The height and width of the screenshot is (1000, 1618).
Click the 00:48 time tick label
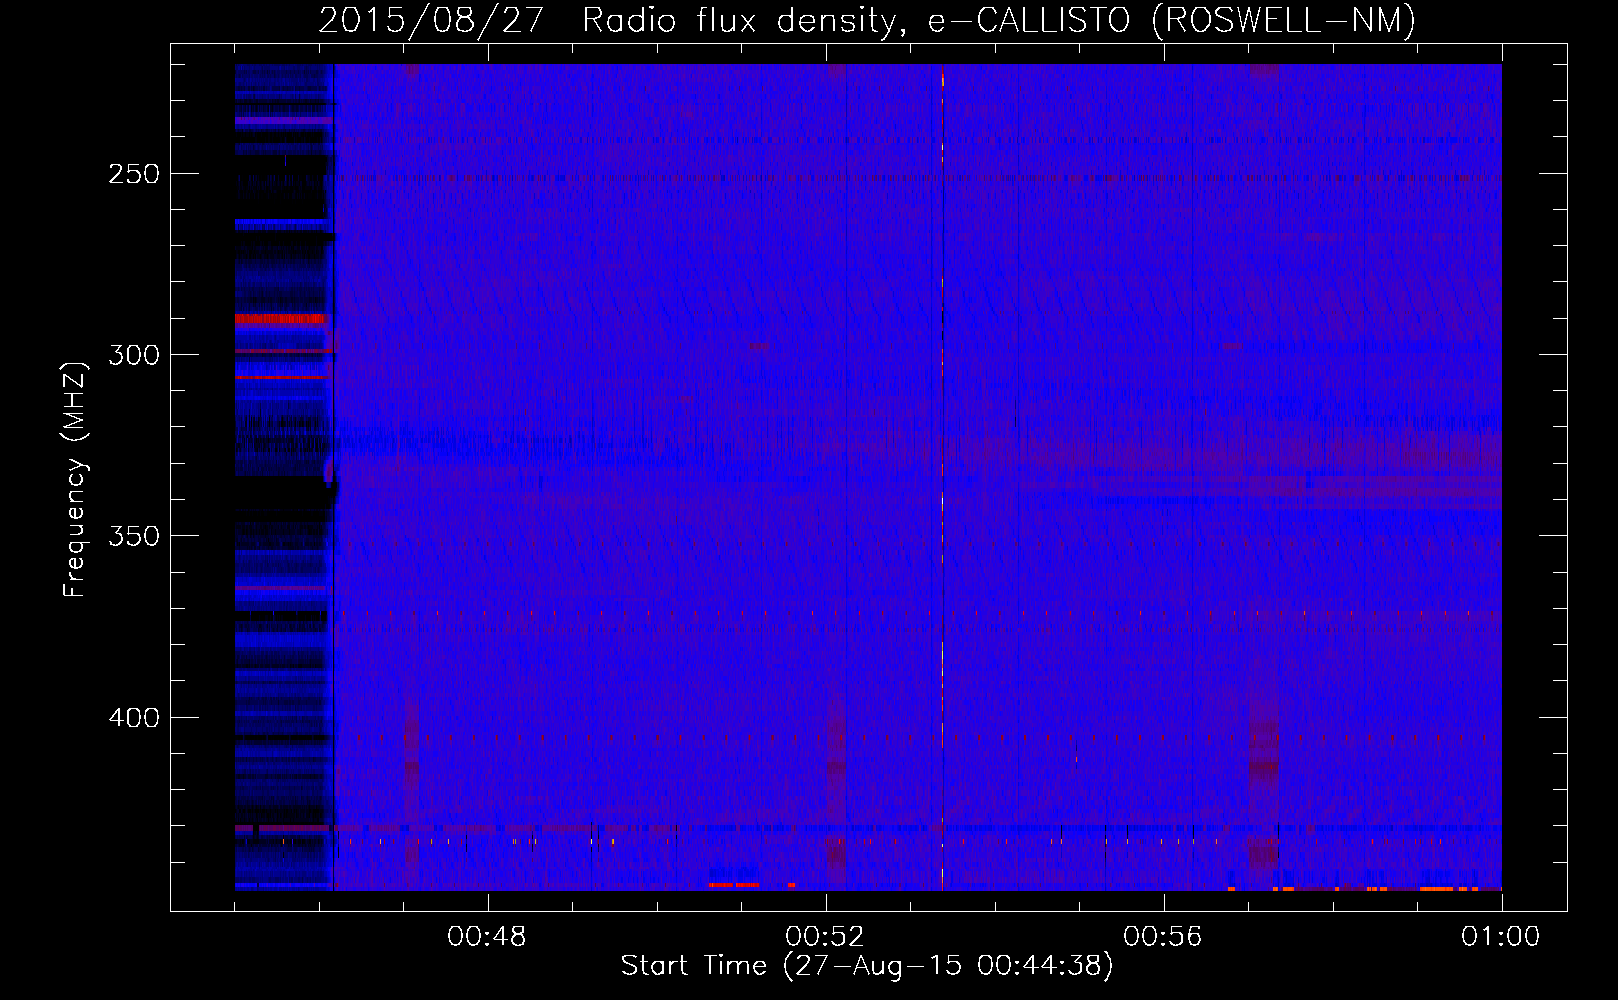(487, 937)
